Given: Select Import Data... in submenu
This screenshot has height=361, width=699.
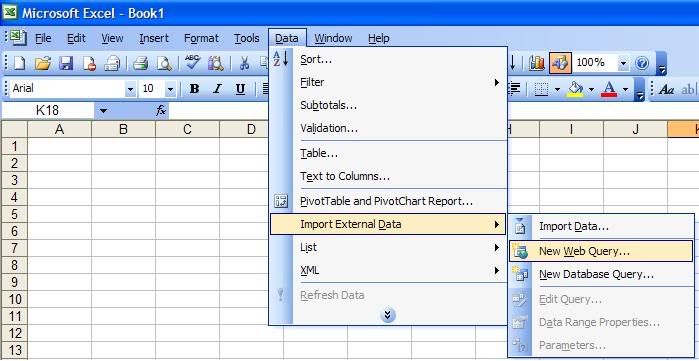Looking at the screenshot, I should (x=601, y=226).
